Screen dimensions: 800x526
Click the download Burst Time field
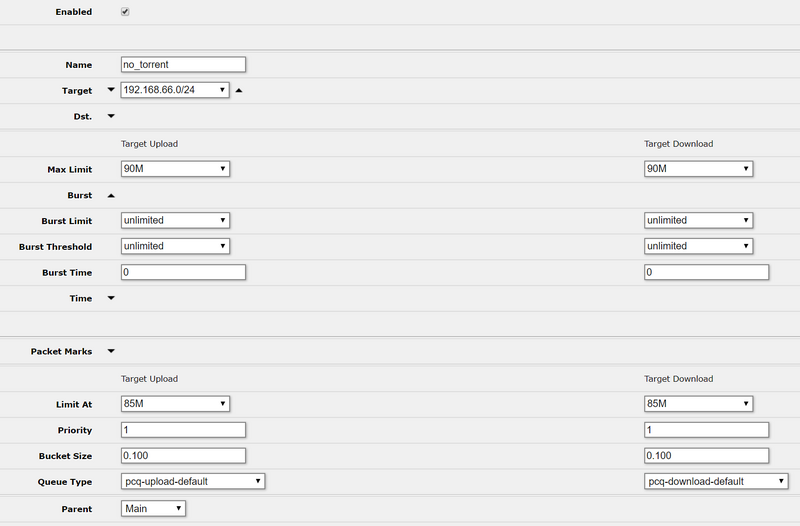(706, 272)
